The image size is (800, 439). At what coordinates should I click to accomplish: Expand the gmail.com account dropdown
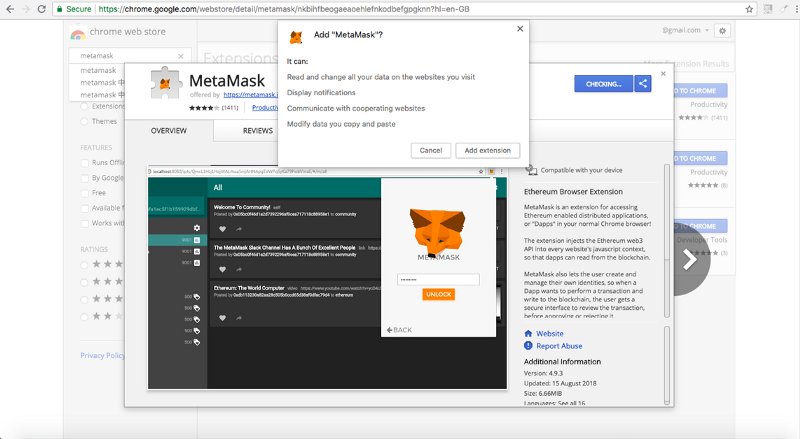coord(686,31)
